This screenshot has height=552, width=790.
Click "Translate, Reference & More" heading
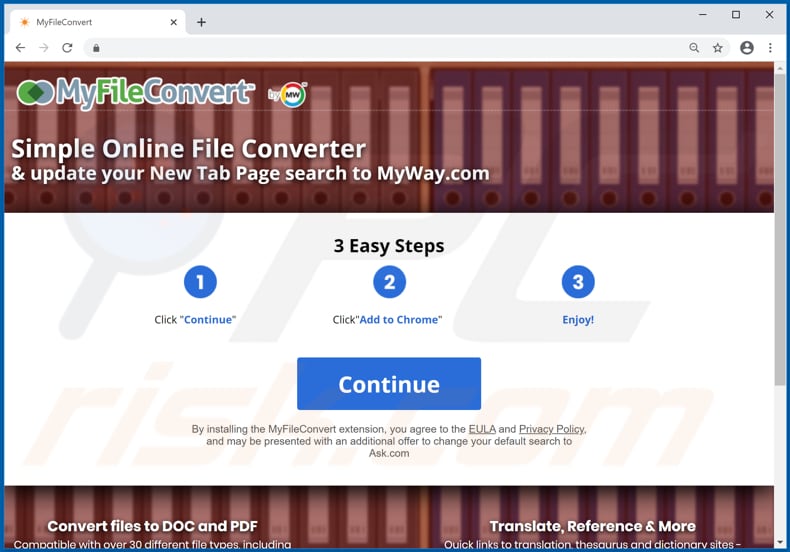pyautogui.click(x=592, y=526)
